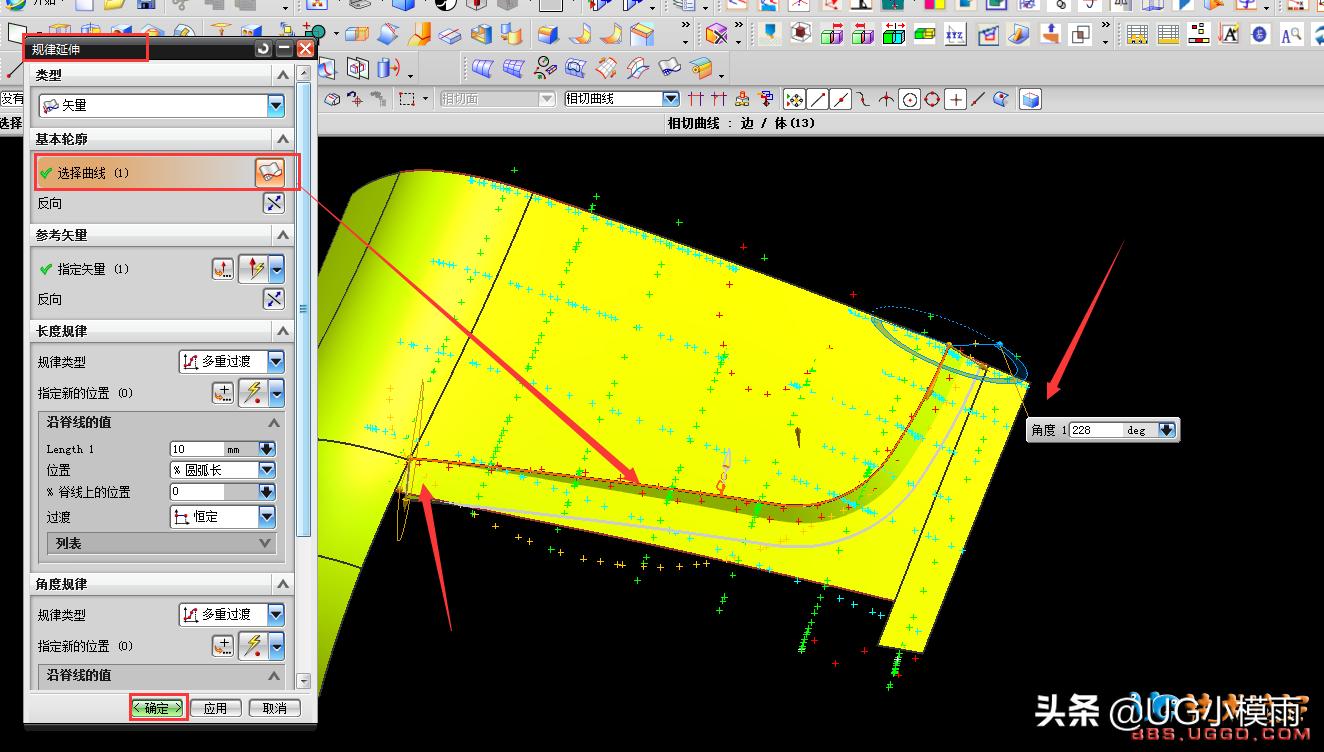This screenshot has height=752, width=1324.
Task: Open the vector dialog icon beside Specify Vector
Action: 222,269
